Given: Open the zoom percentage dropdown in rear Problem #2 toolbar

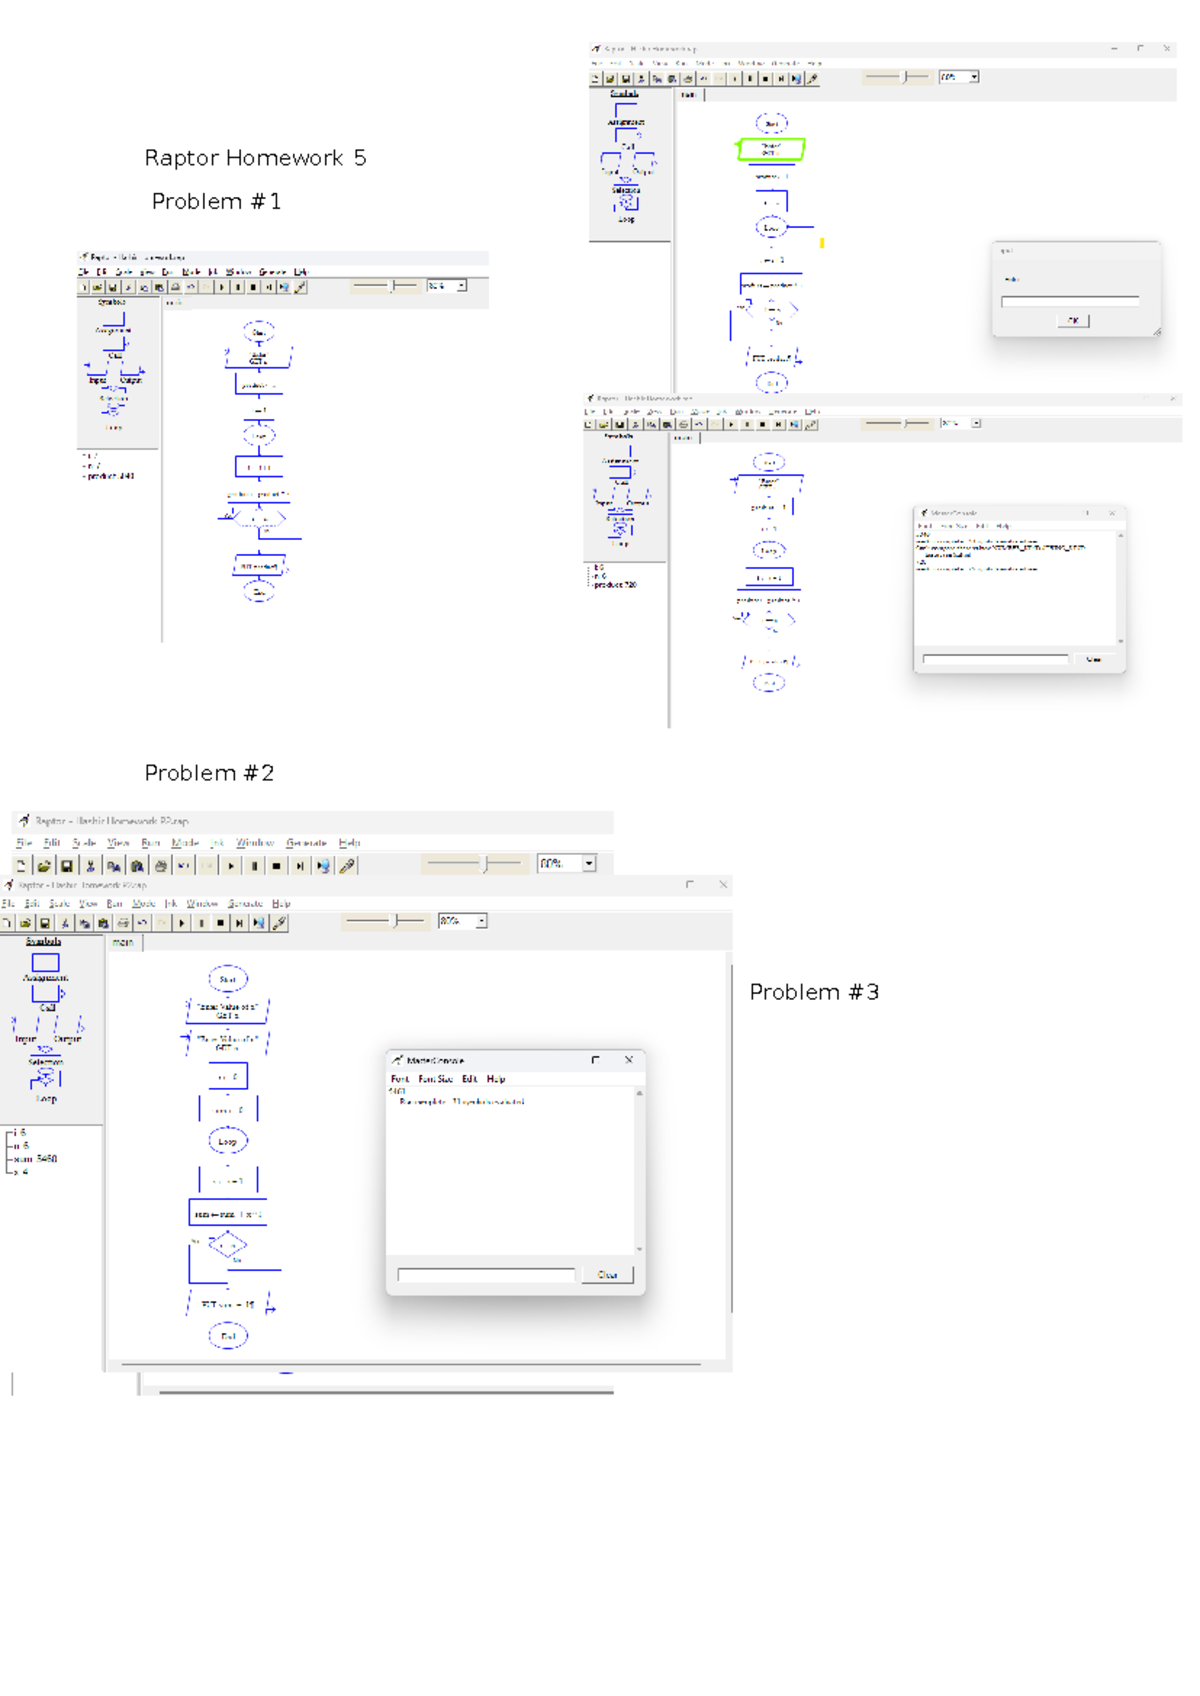Looking at the screenshot, I should (589, 863).
